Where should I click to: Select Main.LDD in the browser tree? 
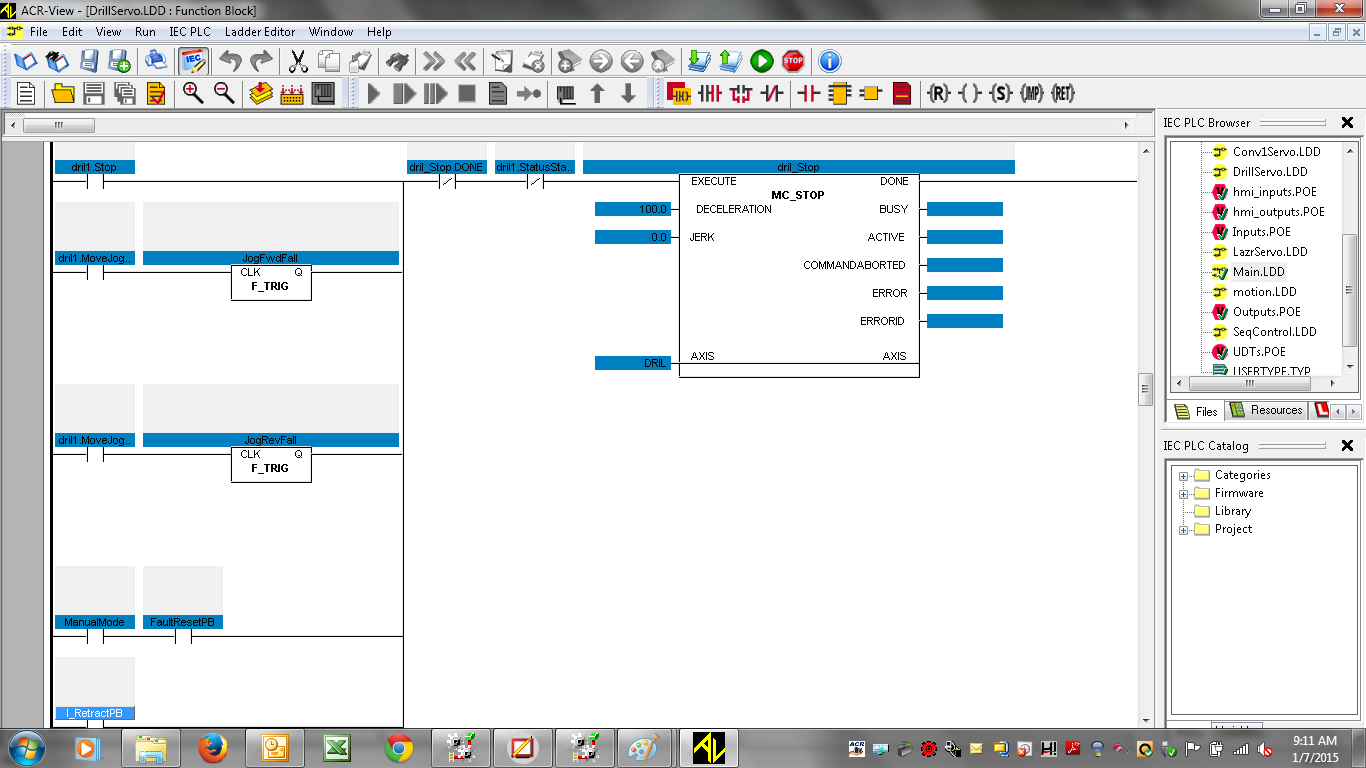click(1258, 272)
